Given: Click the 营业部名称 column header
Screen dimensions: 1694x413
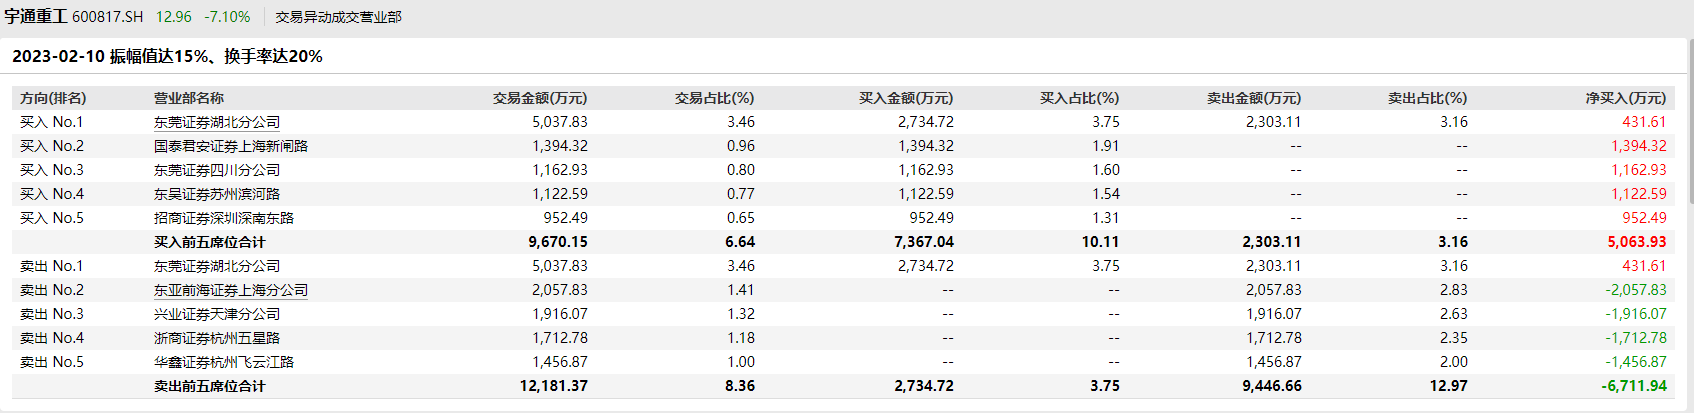Looking at the screenshot, I should pyautogui.click(x=189, y=98).
